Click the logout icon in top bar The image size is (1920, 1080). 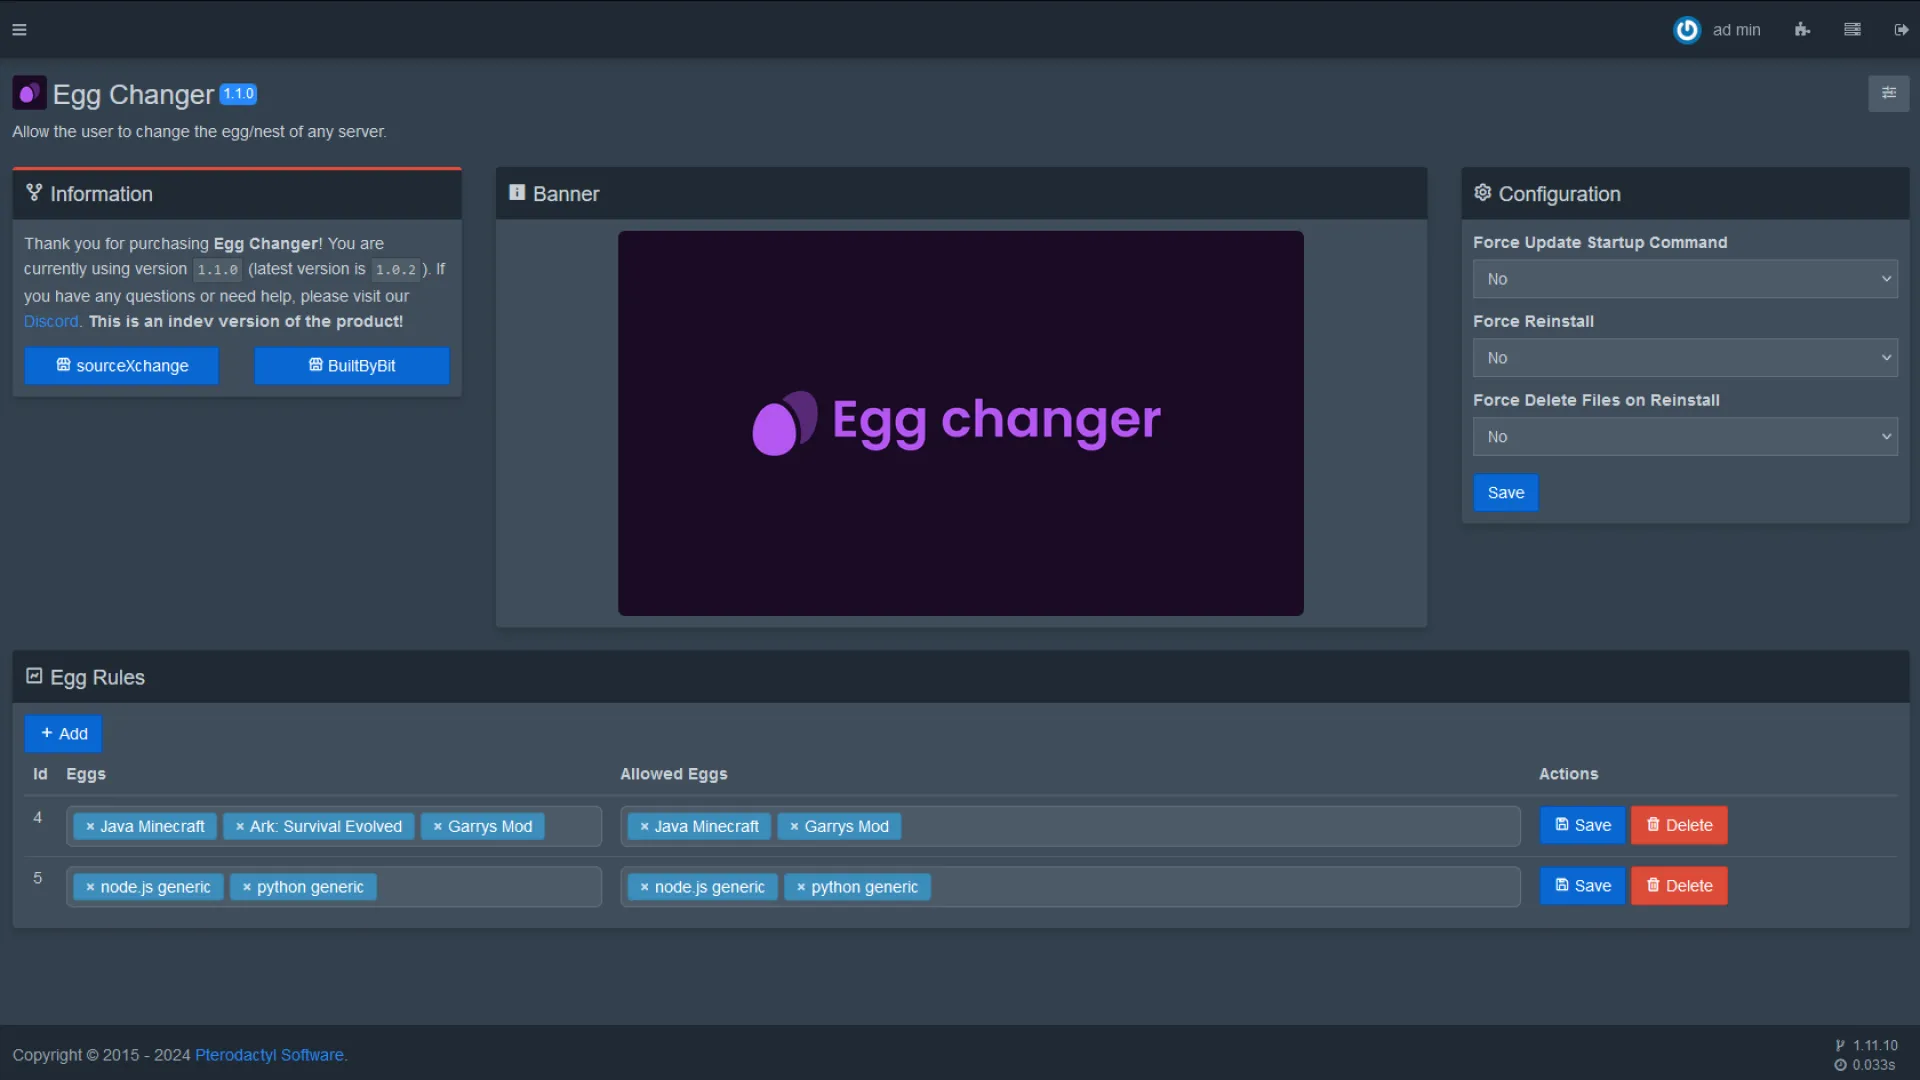click(x=1901, y=30)
